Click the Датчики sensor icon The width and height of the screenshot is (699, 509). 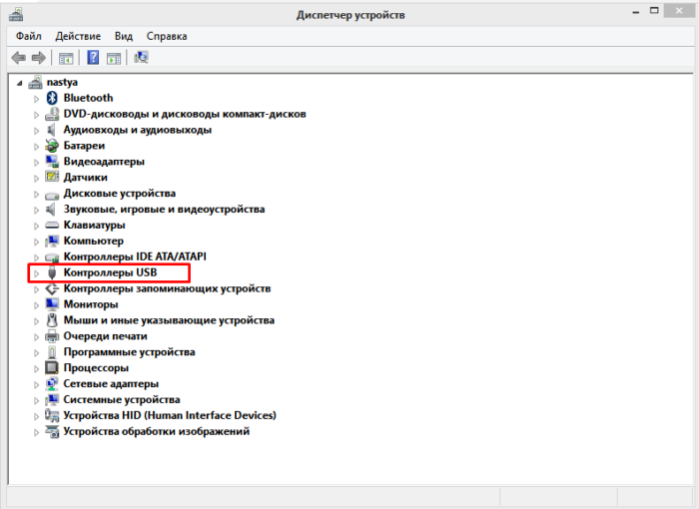click(x=52, y=177)
